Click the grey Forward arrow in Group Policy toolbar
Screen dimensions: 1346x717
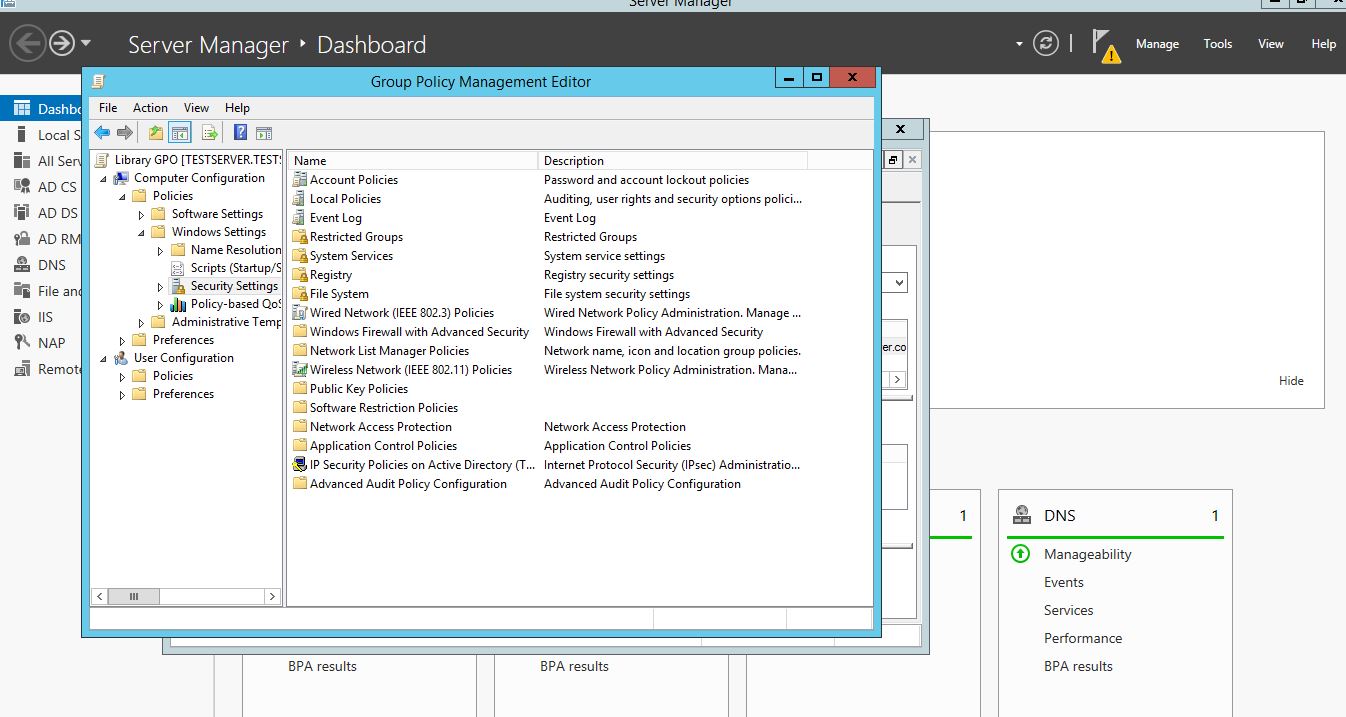click(x=125, y=132)
